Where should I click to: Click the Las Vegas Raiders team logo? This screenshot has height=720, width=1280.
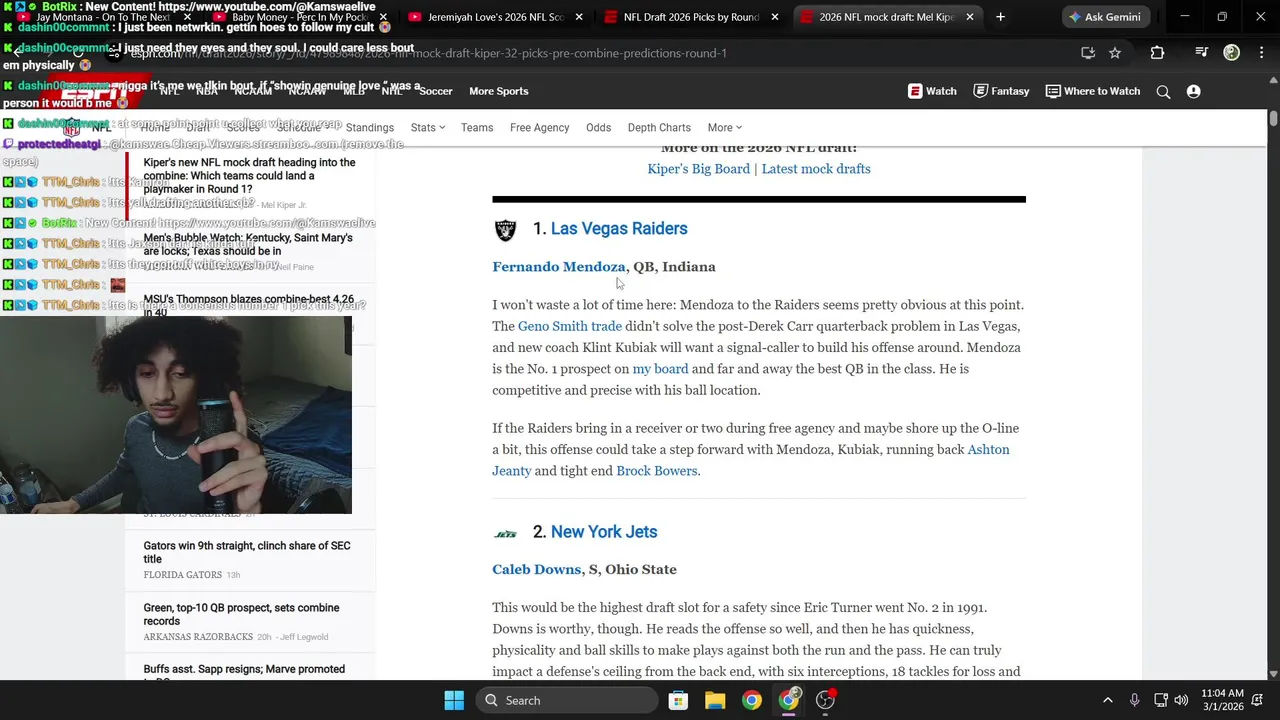tap(506, 230)
